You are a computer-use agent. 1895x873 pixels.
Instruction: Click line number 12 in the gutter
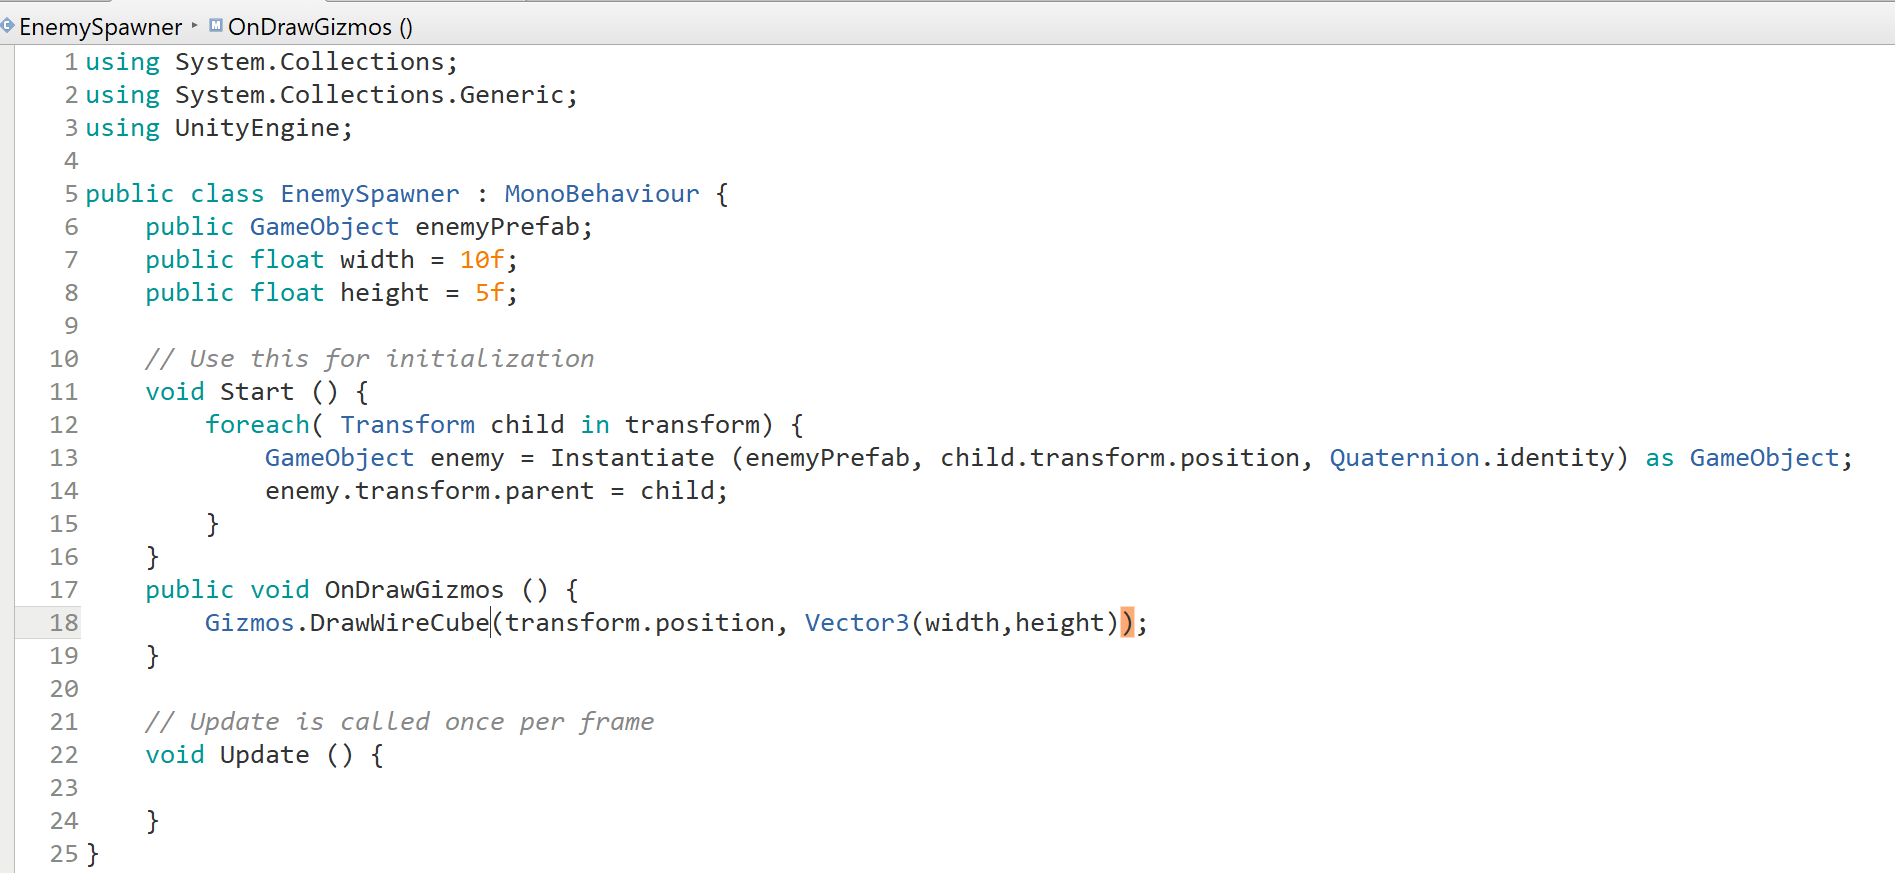click(64, 425)
